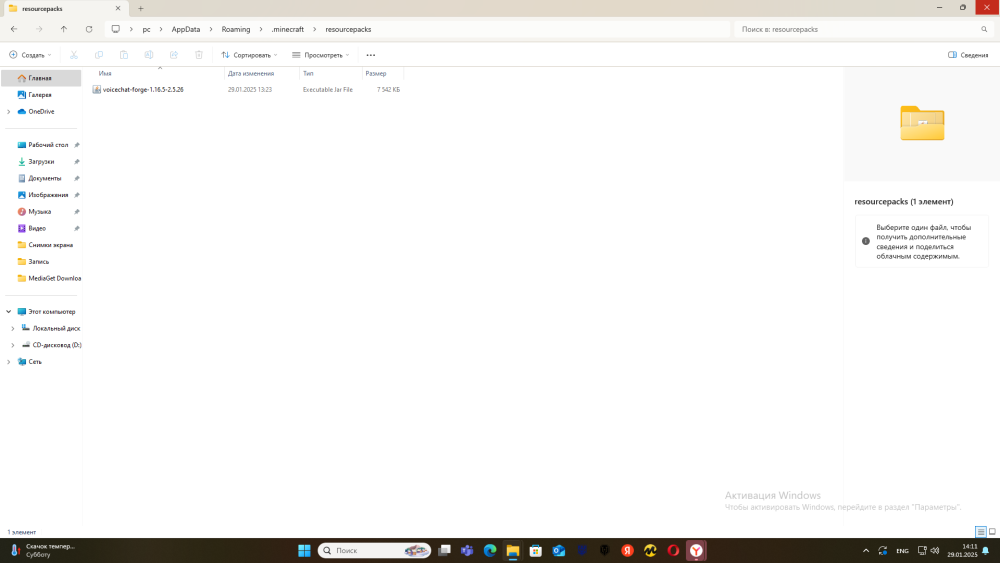Open Загрузки in sidebar
1000x563 pixels.
click(41, 161)
